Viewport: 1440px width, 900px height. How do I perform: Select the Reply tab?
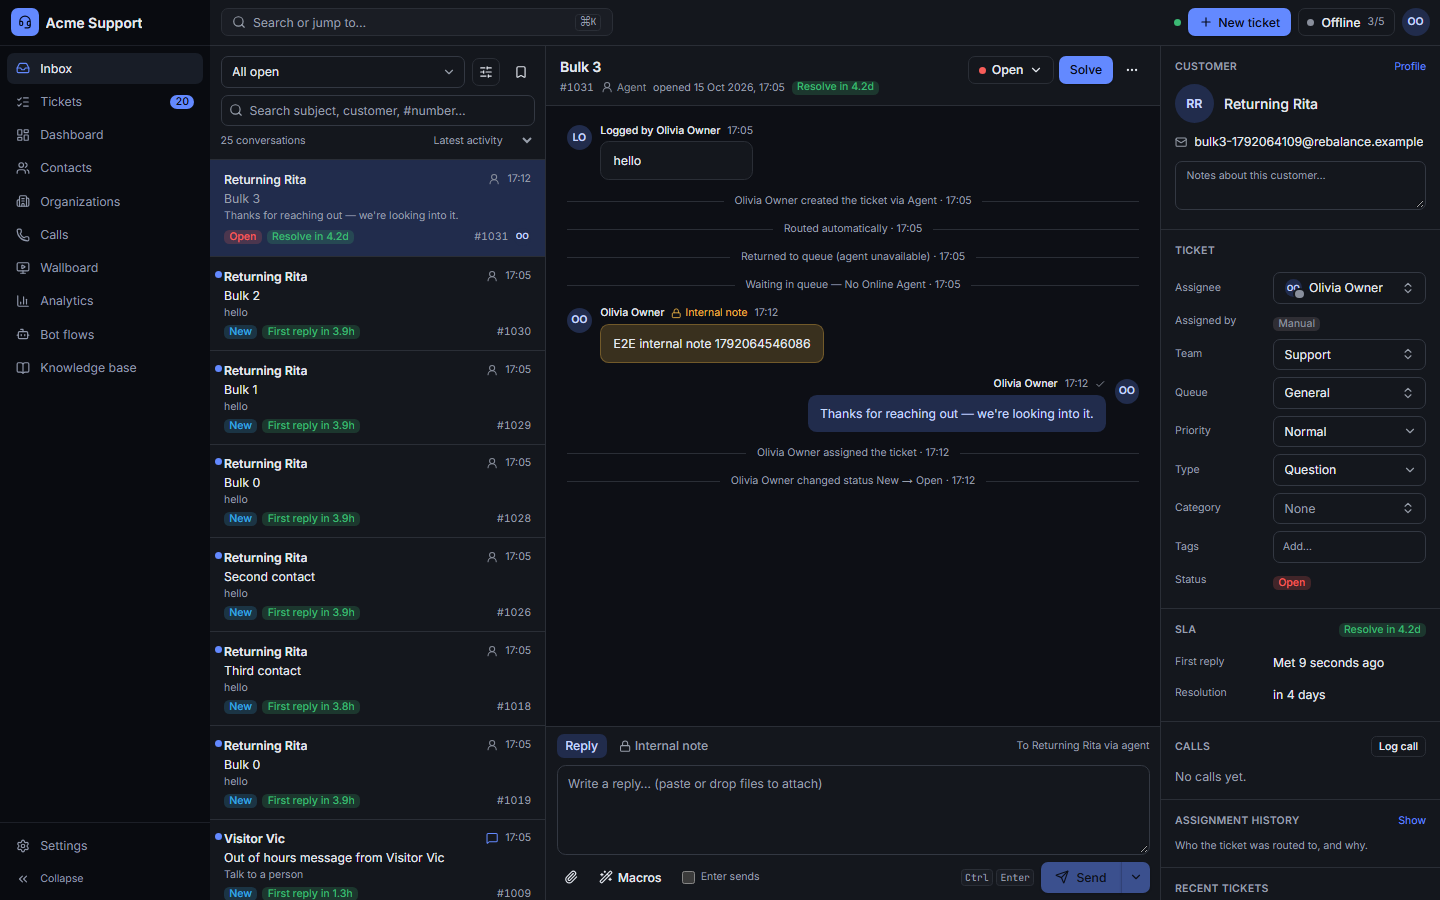coord(582,746)
